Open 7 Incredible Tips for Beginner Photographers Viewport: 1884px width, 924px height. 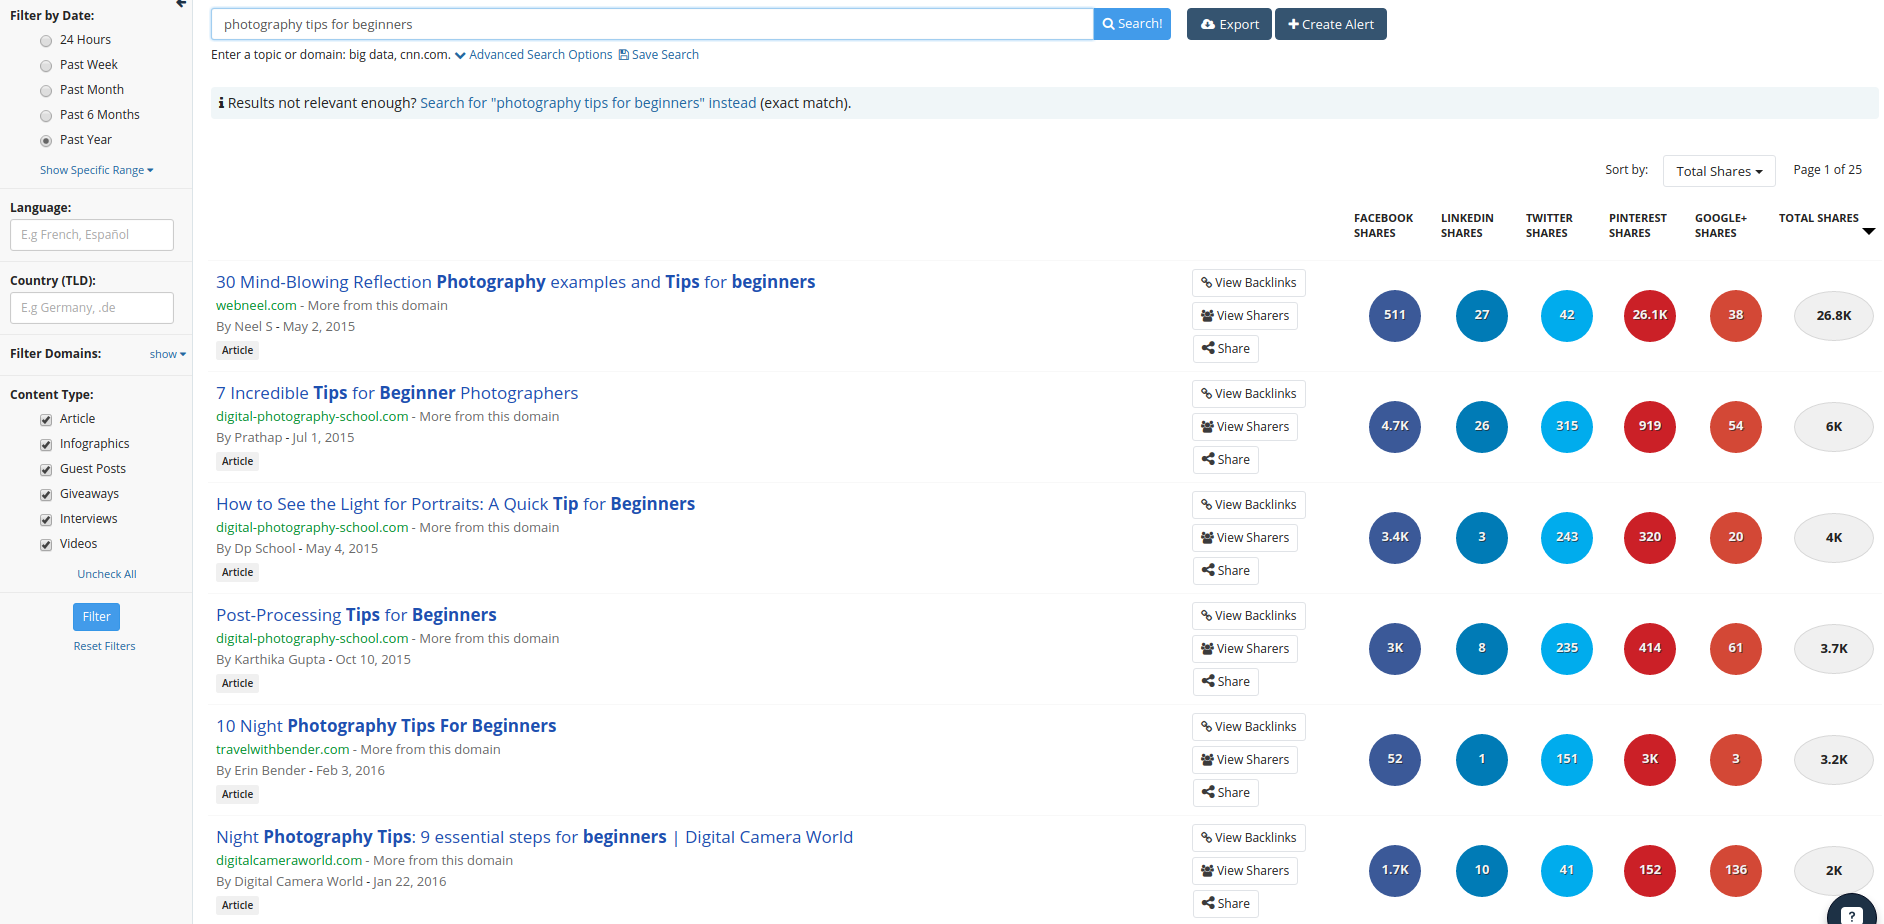(x=397, y=393)
